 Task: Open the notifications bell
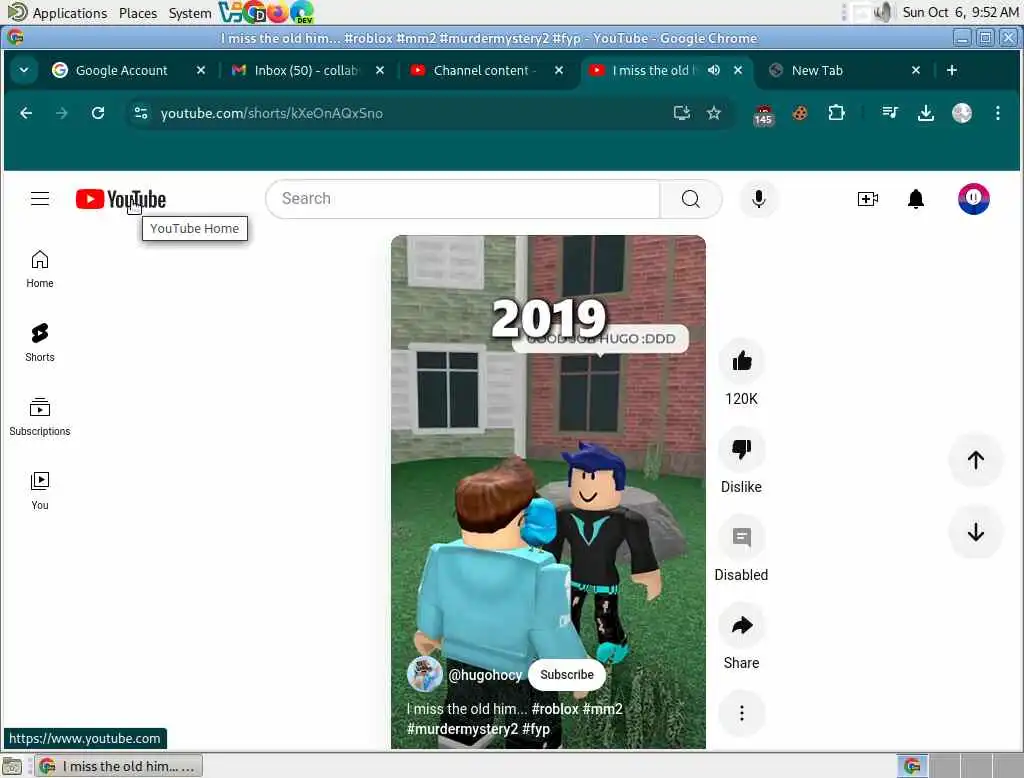click(x=916, y=199)
